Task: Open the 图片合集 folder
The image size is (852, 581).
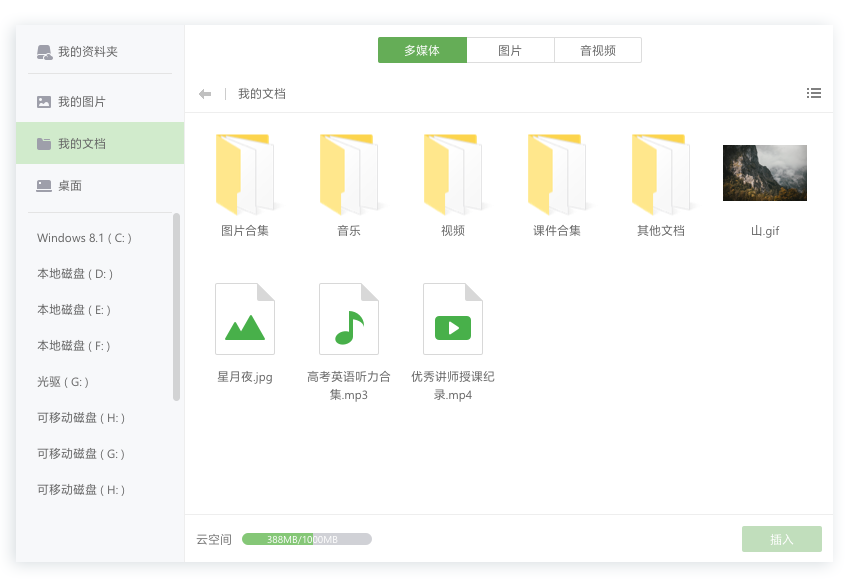Action: click(245, 175)
